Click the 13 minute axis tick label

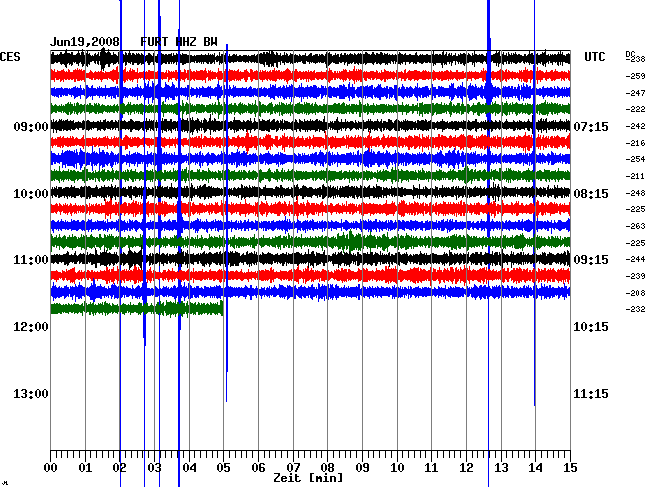(501, 468)
